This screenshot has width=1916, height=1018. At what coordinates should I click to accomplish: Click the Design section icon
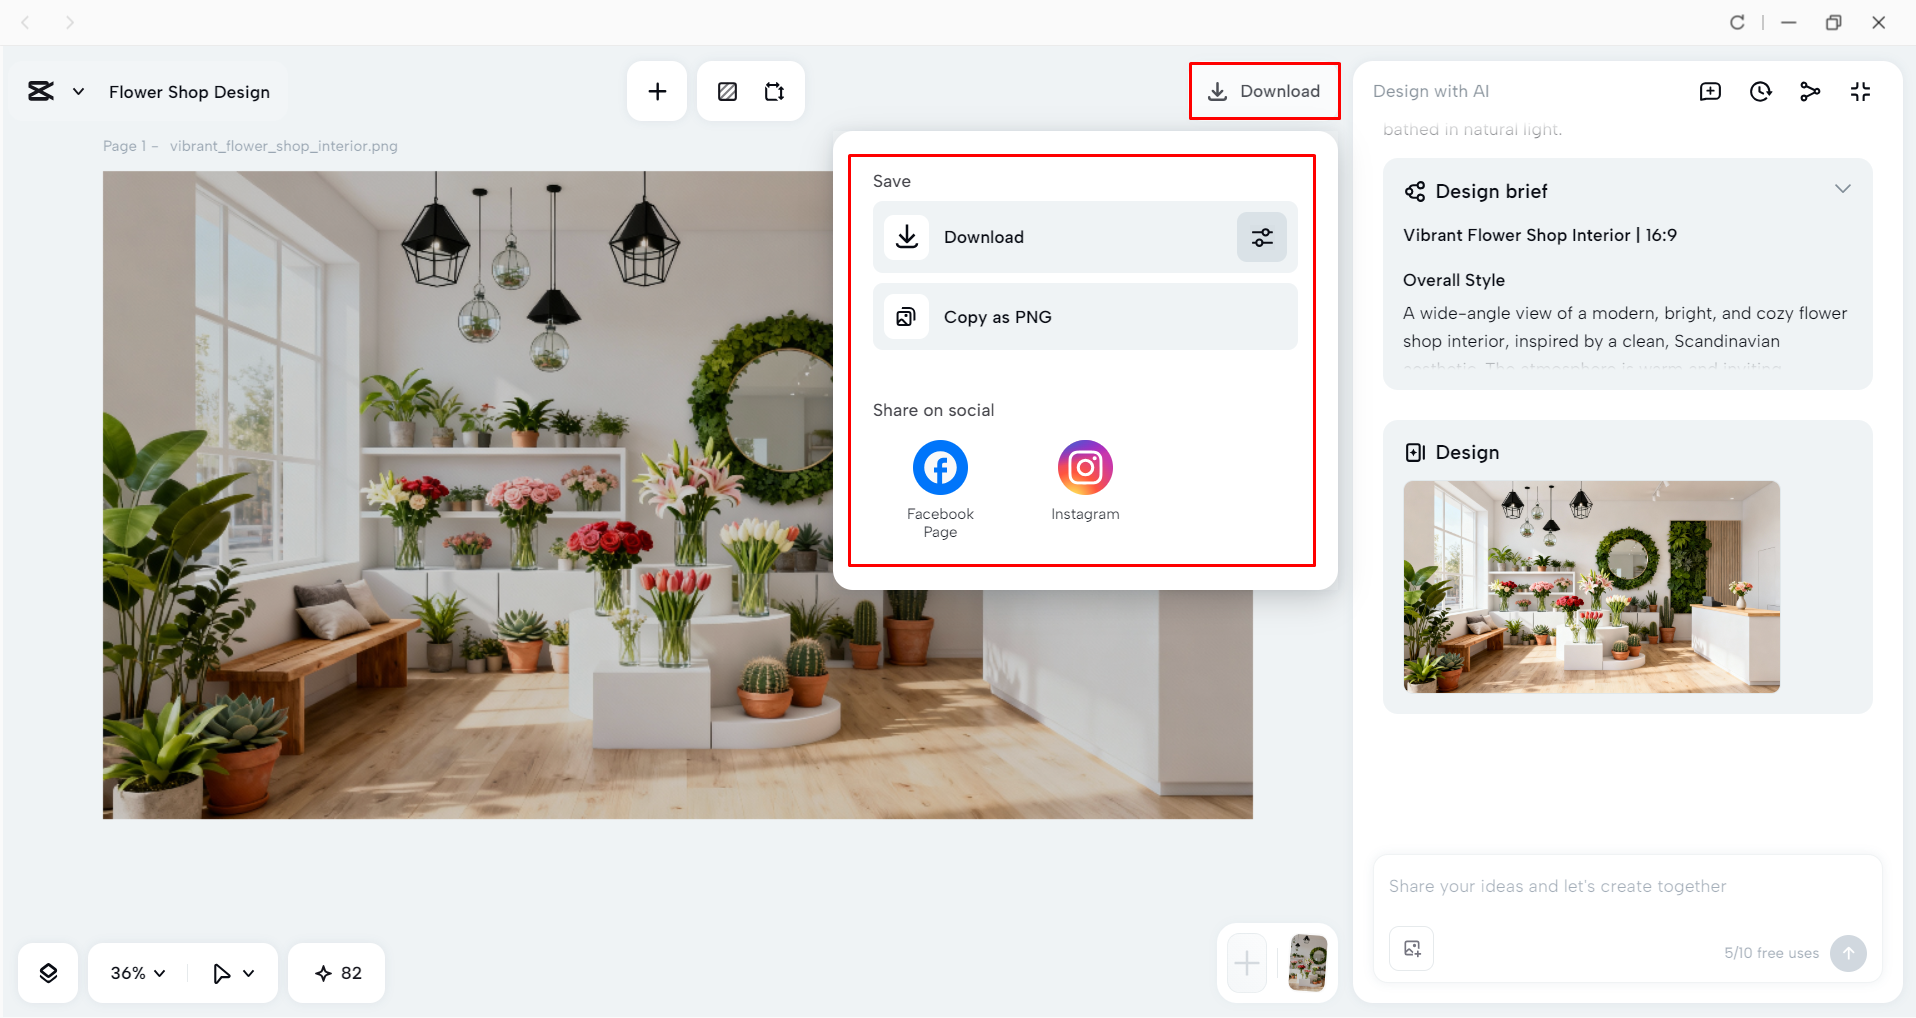(1415, 453)
